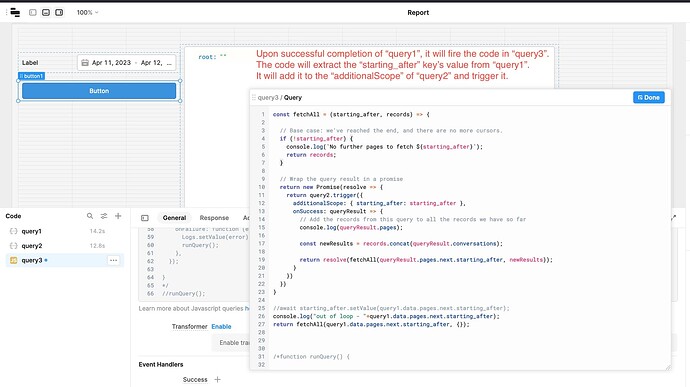Open Code panel filter options icon
This screenshot has height=387, width=690.
point(104,216)
